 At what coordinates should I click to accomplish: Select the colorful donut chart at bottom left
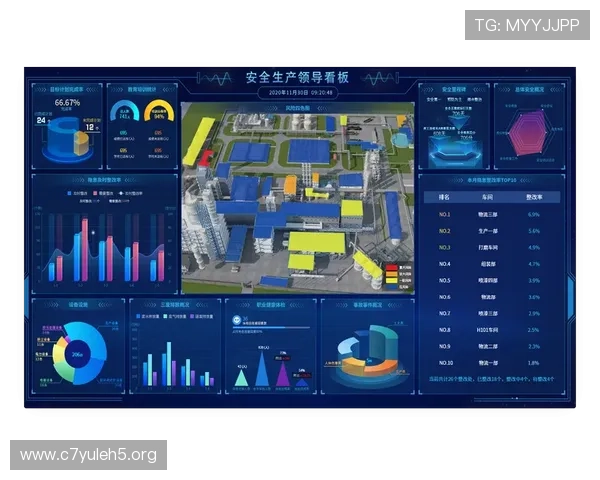pos(75,354)
